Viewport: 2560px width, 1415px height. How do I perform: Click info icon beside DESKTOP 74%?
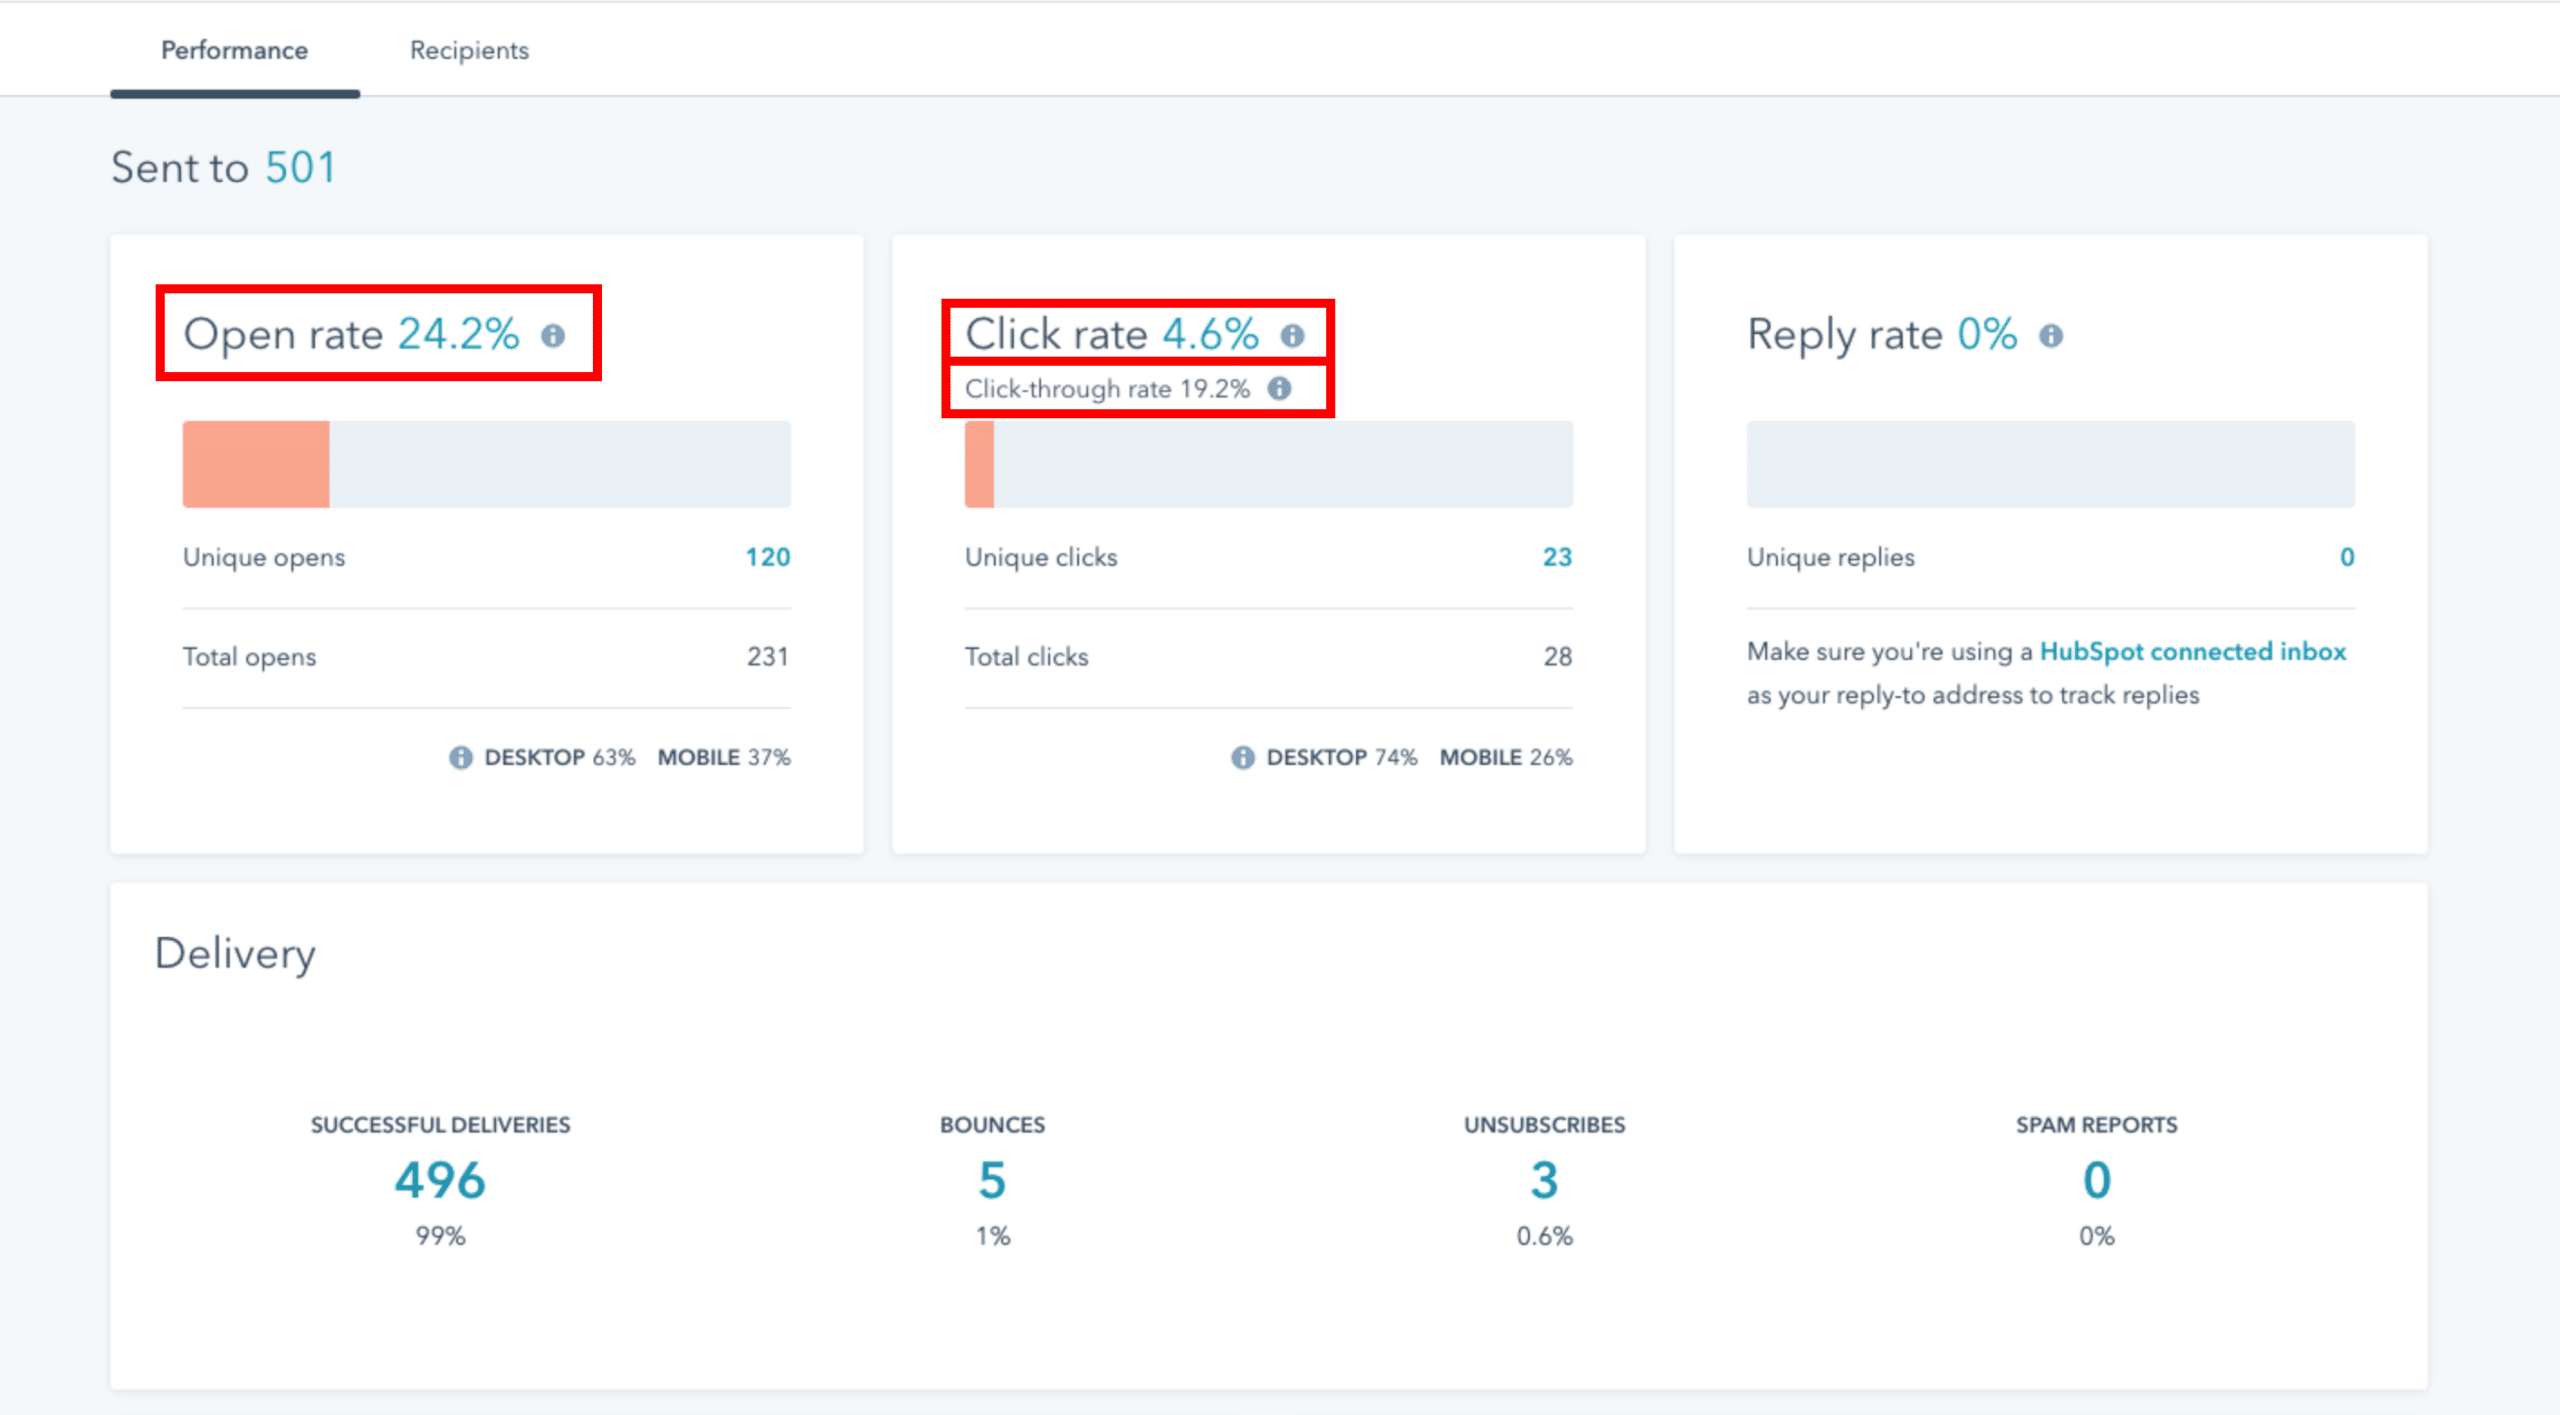[x=1242, y=758]
